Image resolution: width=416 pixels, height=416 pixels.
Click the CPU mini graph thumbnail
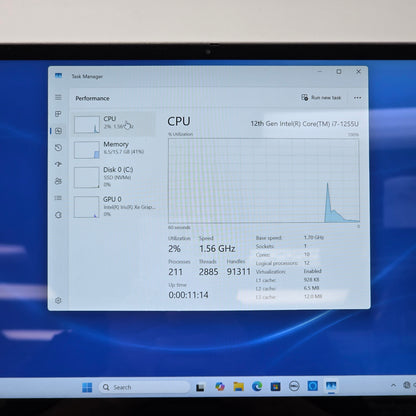[x=87, y=124]
